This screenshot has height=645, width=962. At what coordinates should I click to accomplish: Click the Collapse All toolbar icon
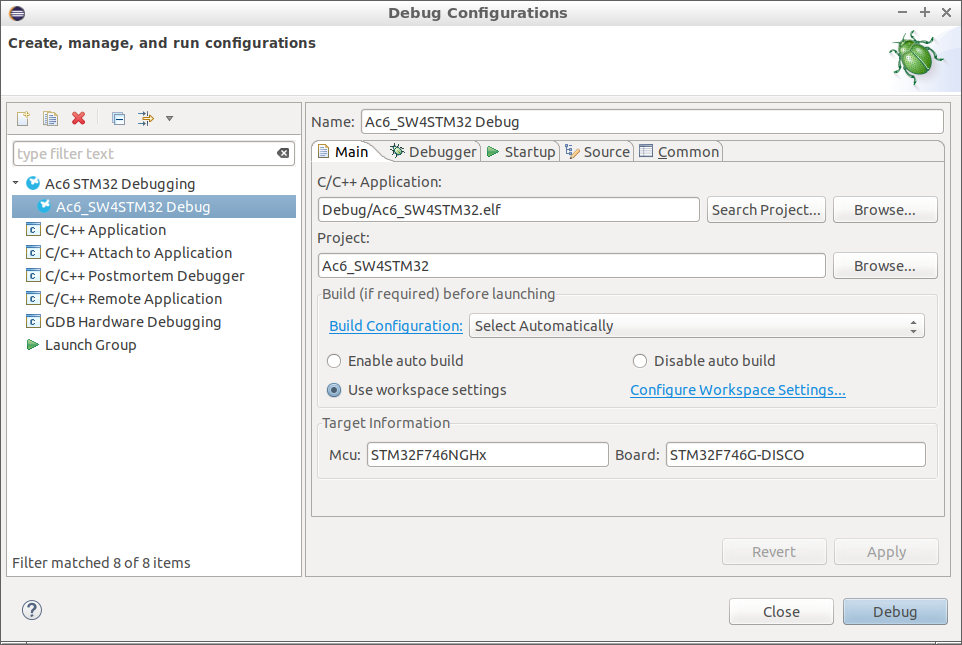click(x=118, y=119)
